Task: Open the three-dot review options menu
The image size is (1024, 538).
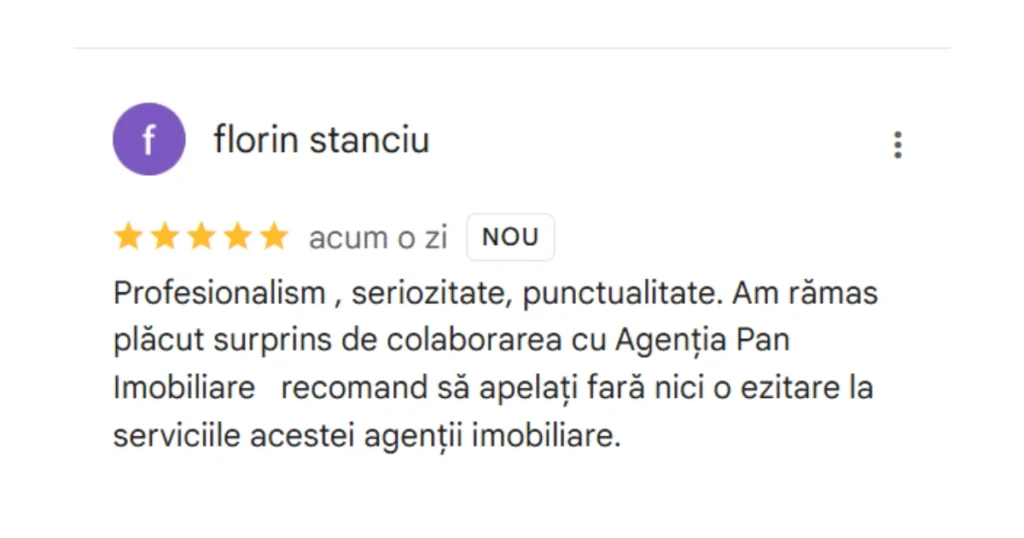Action: [x=897, y=145]
